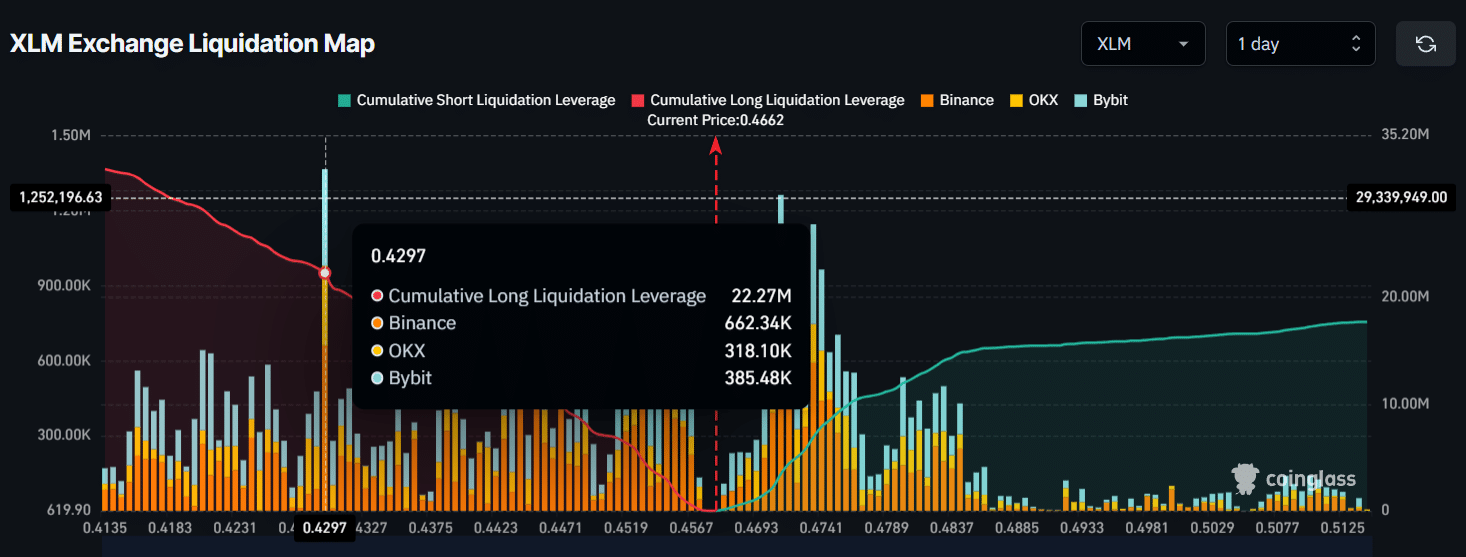Toggle Cumulative Long Liquidation Leverage legend series

point(767,100)
